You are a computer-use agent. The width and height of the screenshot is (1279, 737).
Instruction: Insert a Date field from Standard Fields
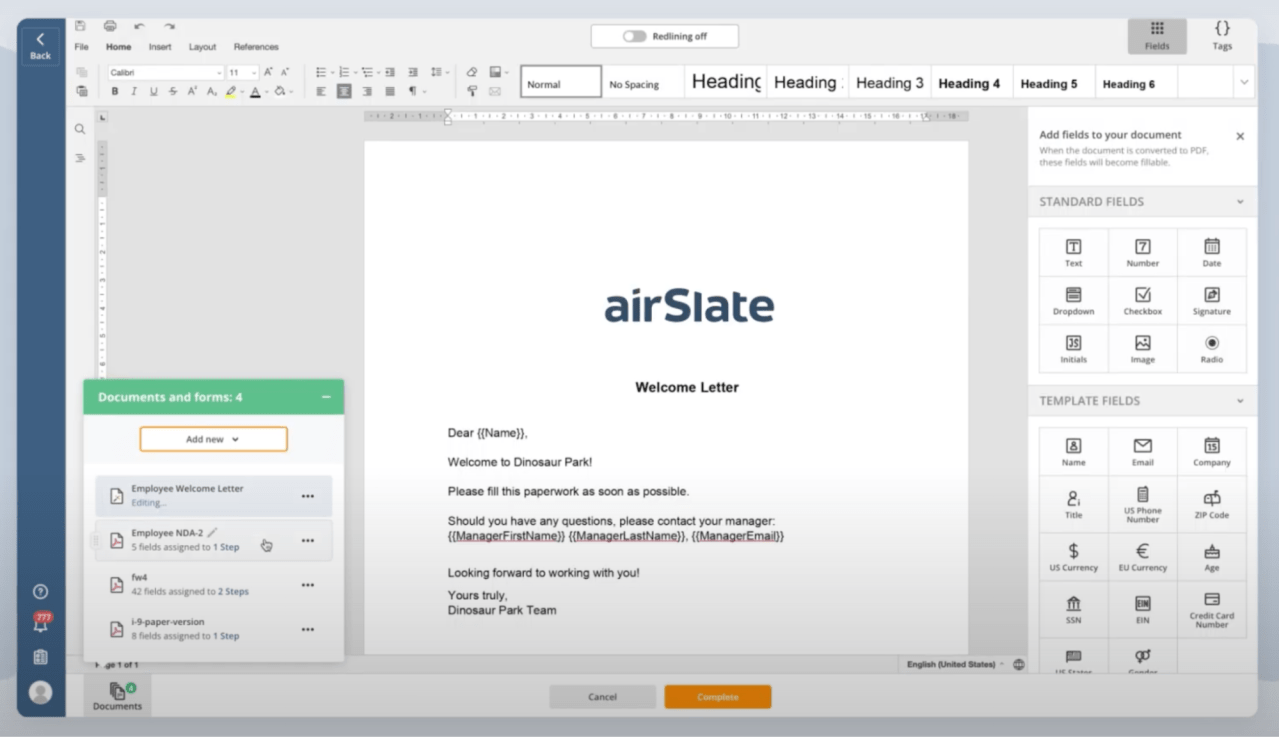1211,251
